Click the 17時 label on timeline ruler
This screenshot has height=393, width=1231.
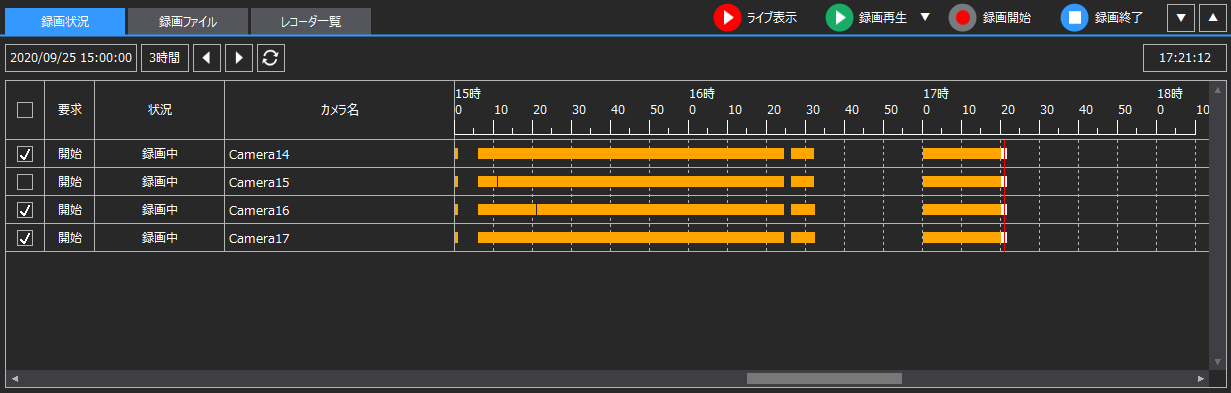(x=936, y=94)
